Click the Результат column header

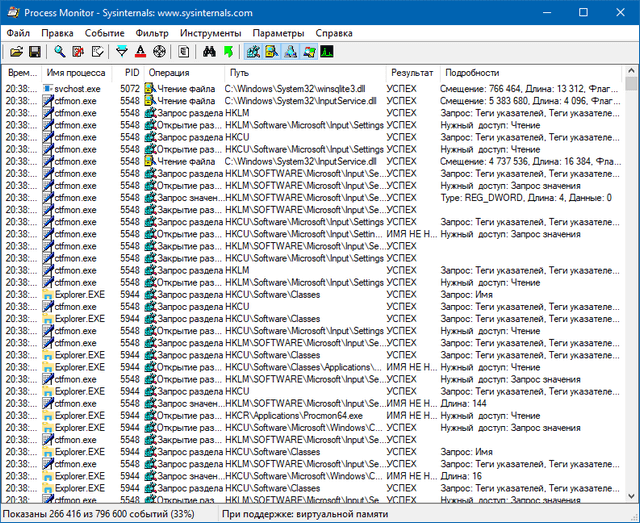click(x=412, y=73)
